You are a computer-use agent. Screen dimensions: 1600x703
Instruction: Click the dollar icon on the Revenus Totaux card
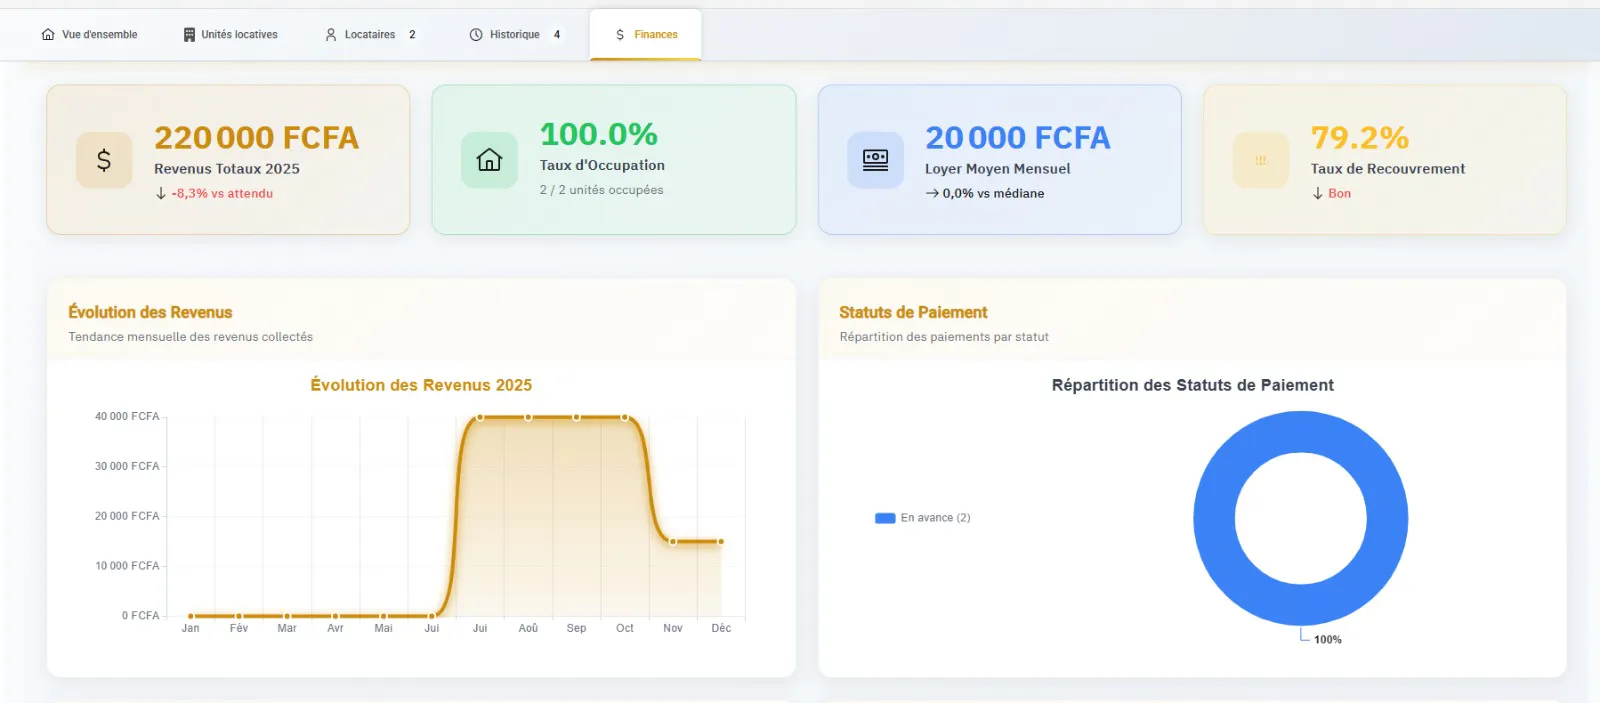104,160
